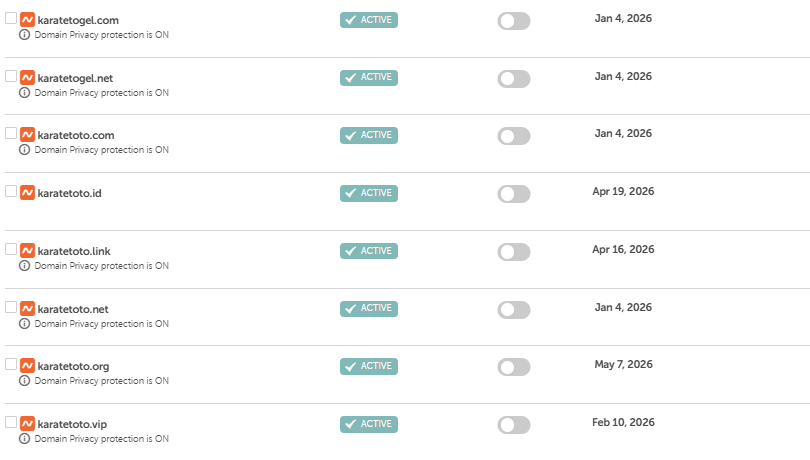The width and height of the screenshot is (810, 460).
Task: Switch on the toggle for karatetoto.vip
Action: (x=513, y=425)
